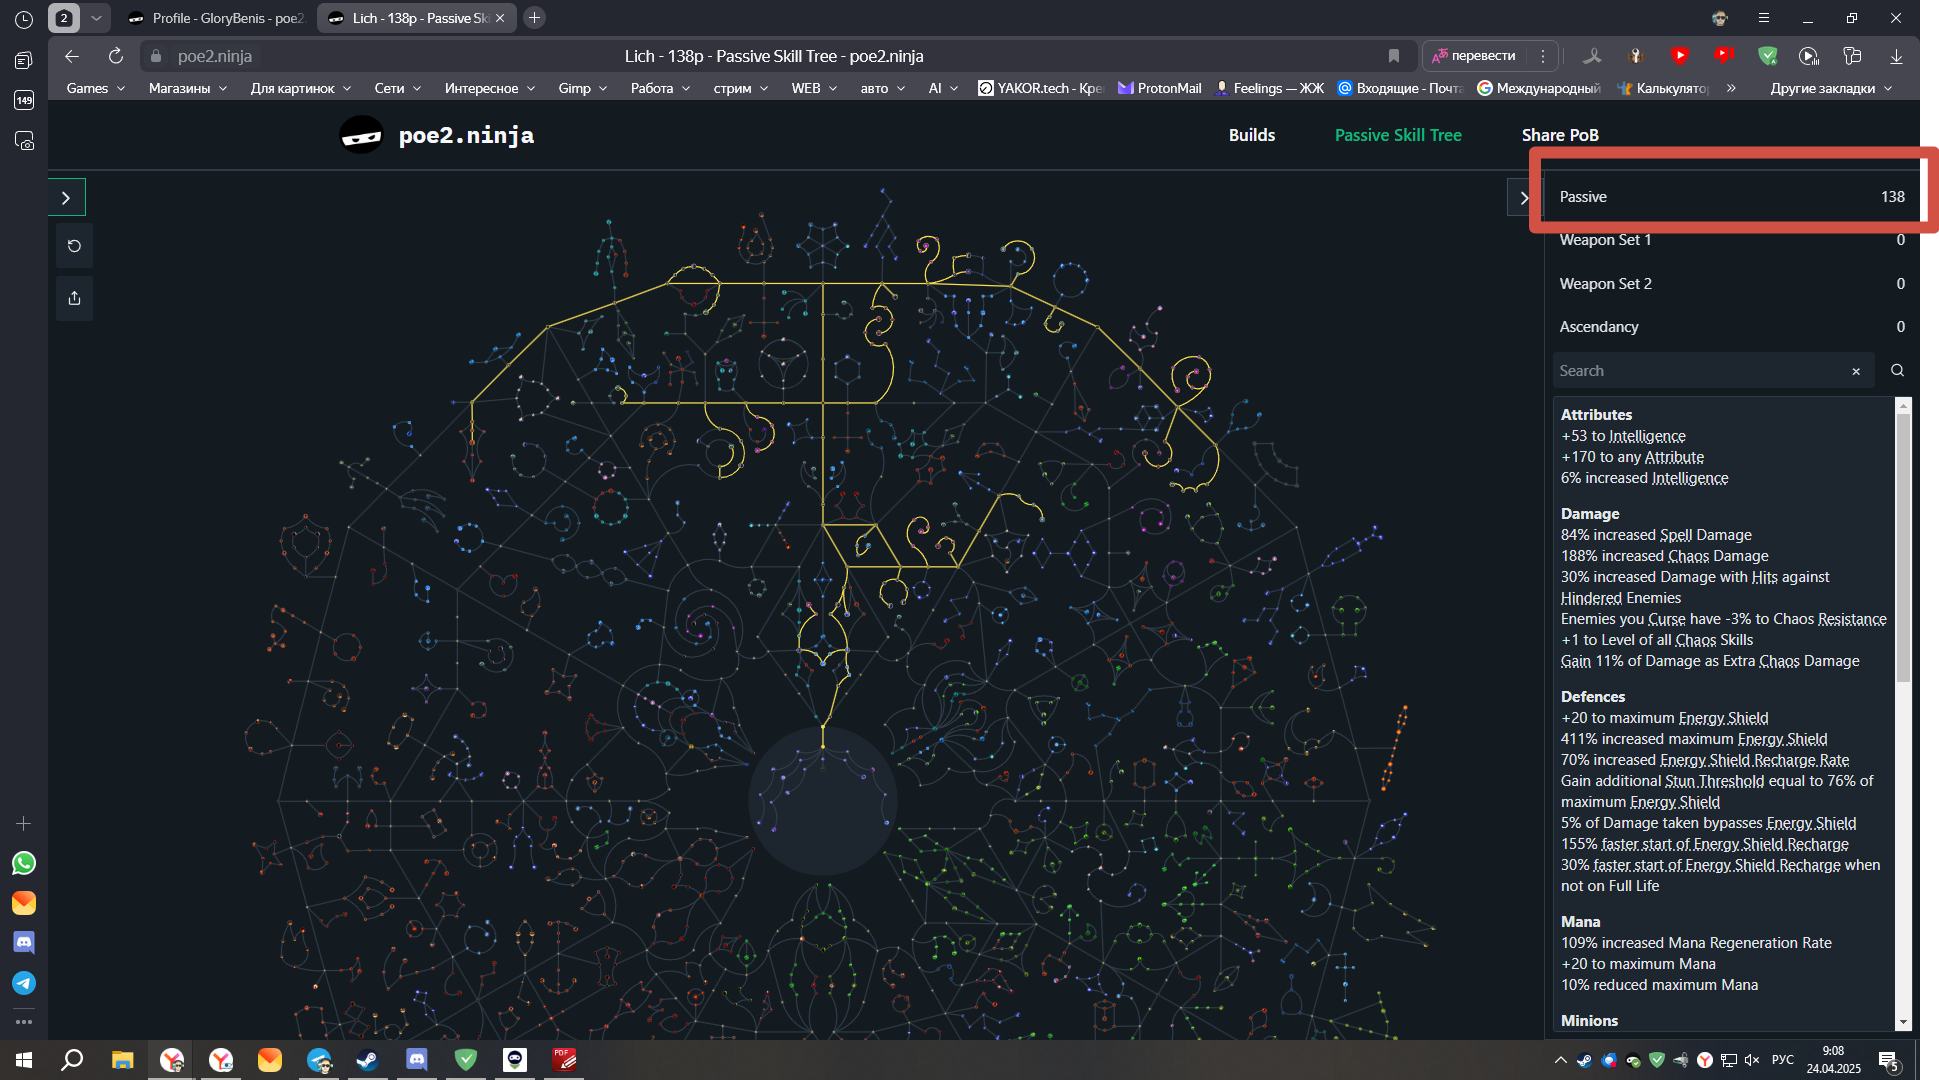
Task: Open a new browser tab
Action: [x=535, y=18]
